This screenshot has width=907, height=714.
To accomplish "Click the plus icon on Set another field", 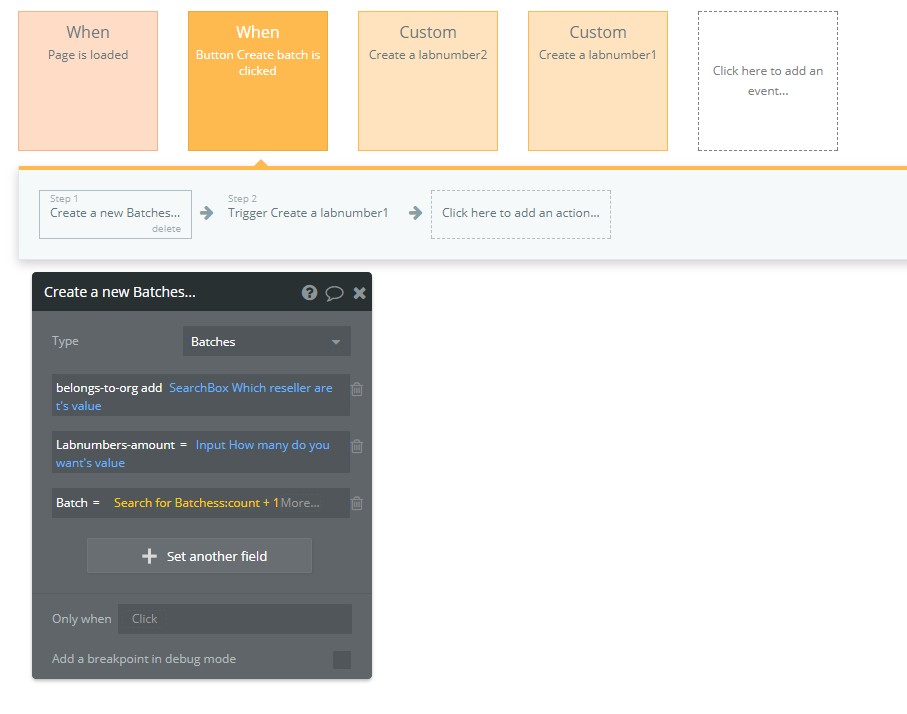I will pos(149,556).
